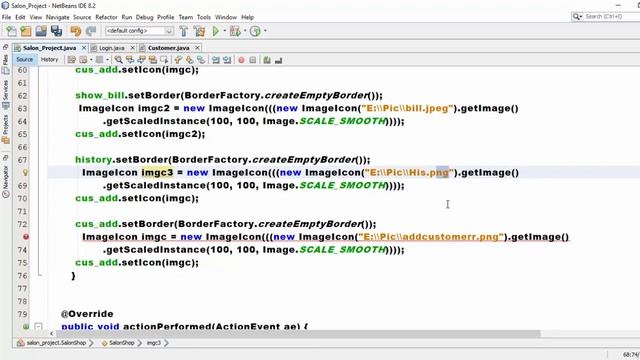Open the Run Project dropdown arrow
Viewport: 640px width, 360px height.
tap(224, 31)
